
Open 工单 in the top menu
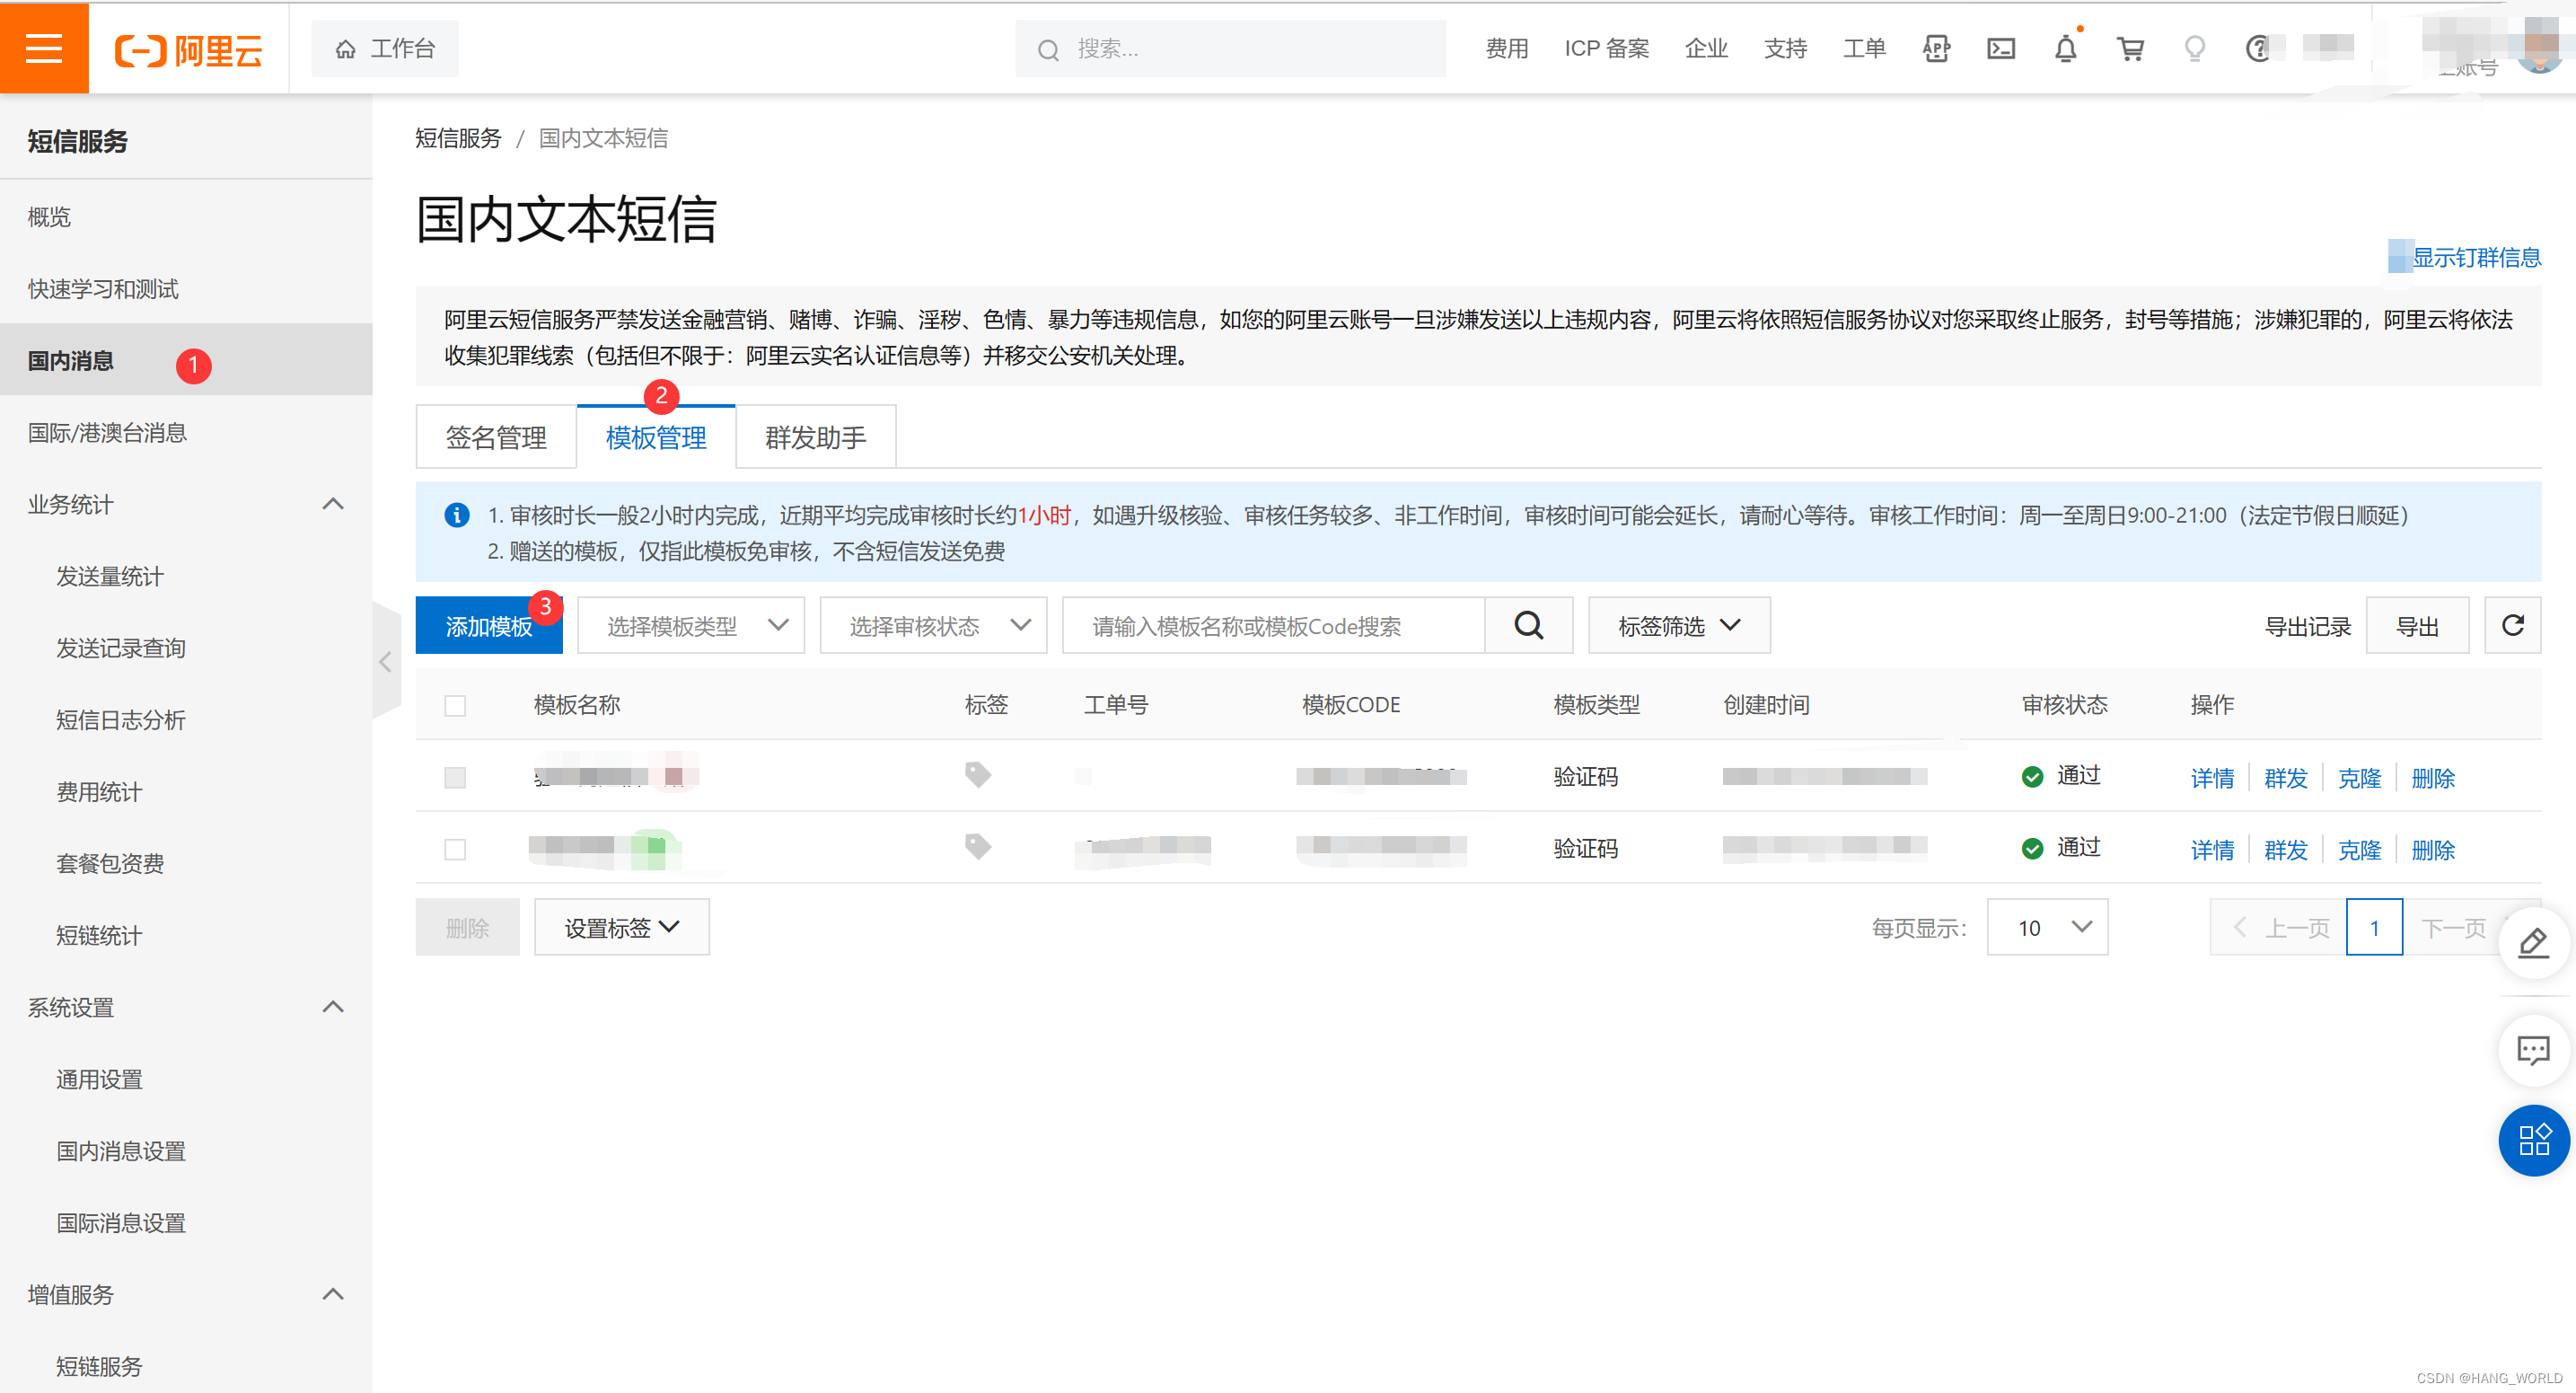click(x=1864, y=48)
